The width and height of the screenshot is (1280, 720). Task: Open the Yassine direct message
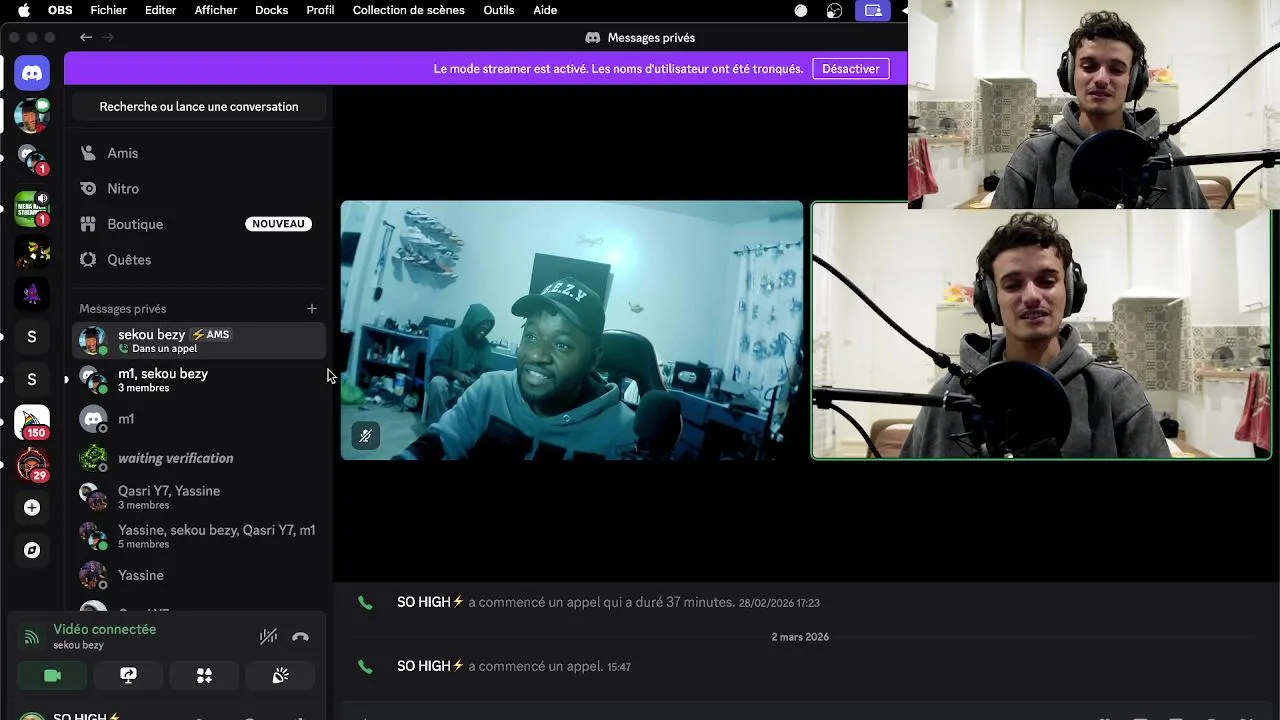point(199,575)
